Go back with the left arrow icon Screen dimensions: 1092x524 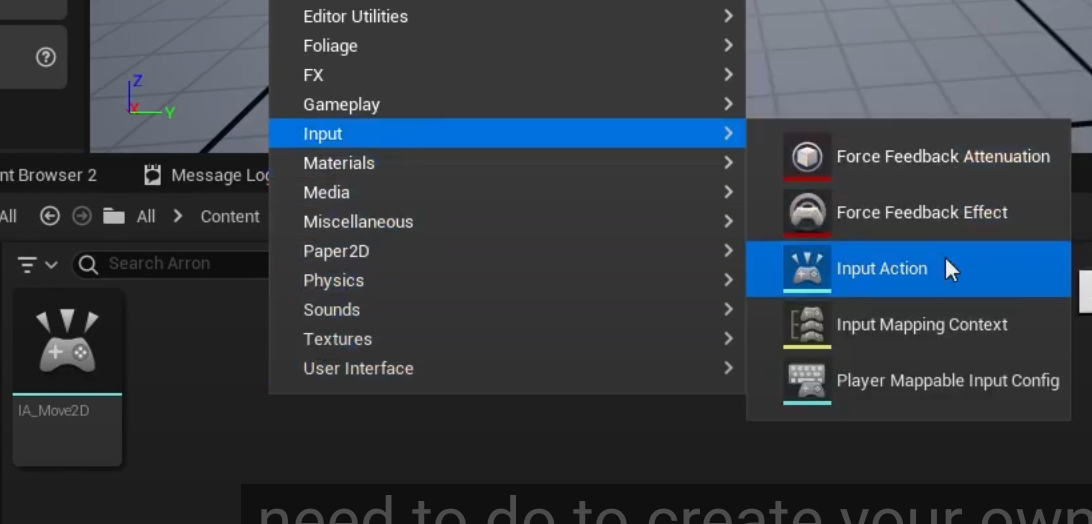[x=49, y=217]
